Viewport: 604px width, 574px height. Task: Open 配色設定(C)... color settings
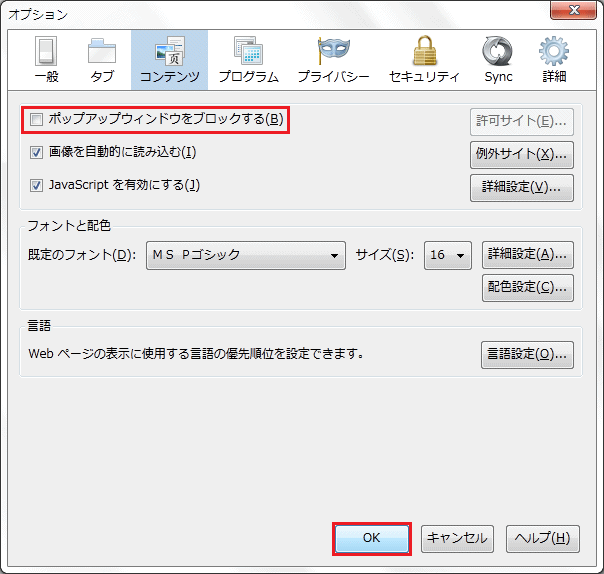(528, 288)
